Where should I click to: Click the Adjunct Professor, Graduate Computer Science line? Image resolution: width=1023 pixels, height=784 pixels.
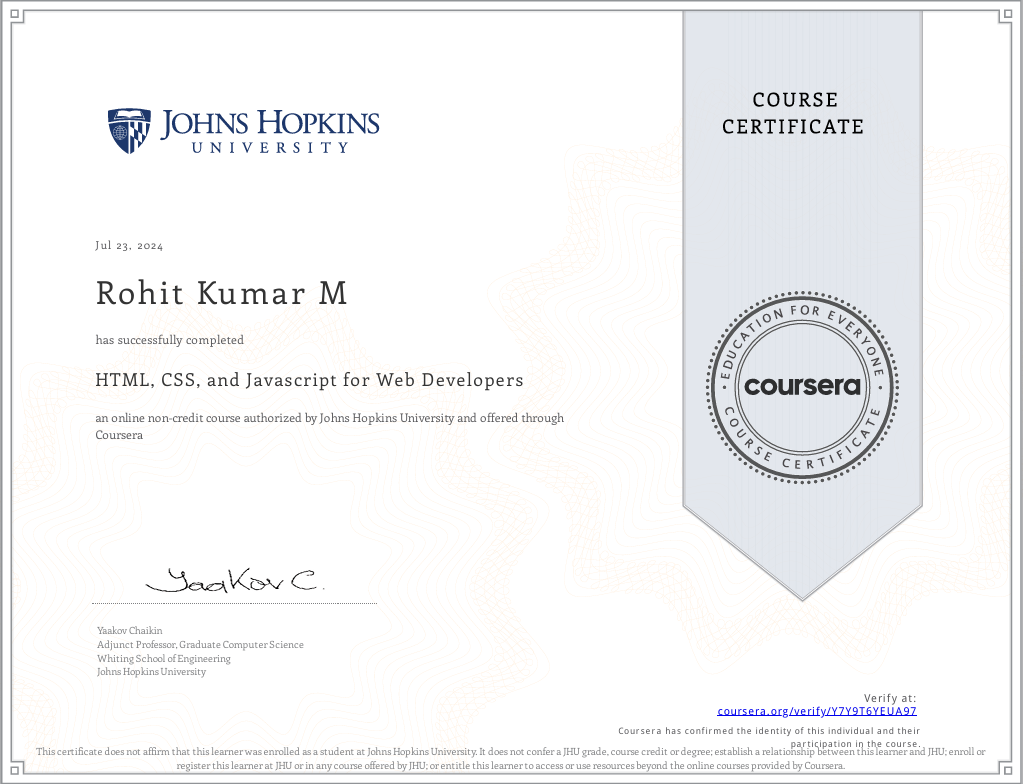pyautogui.click(x=200, y=644)
